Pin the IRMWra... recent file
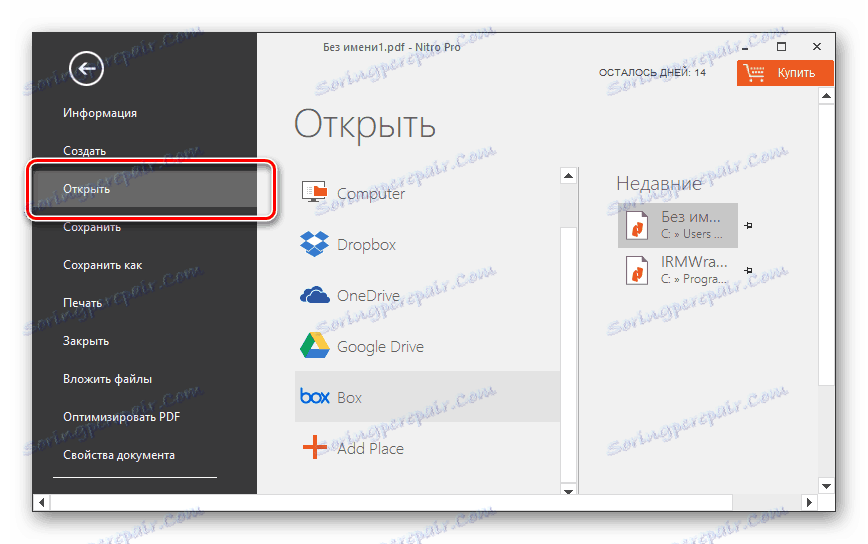The image size is (868, 544). click(748, 271)
